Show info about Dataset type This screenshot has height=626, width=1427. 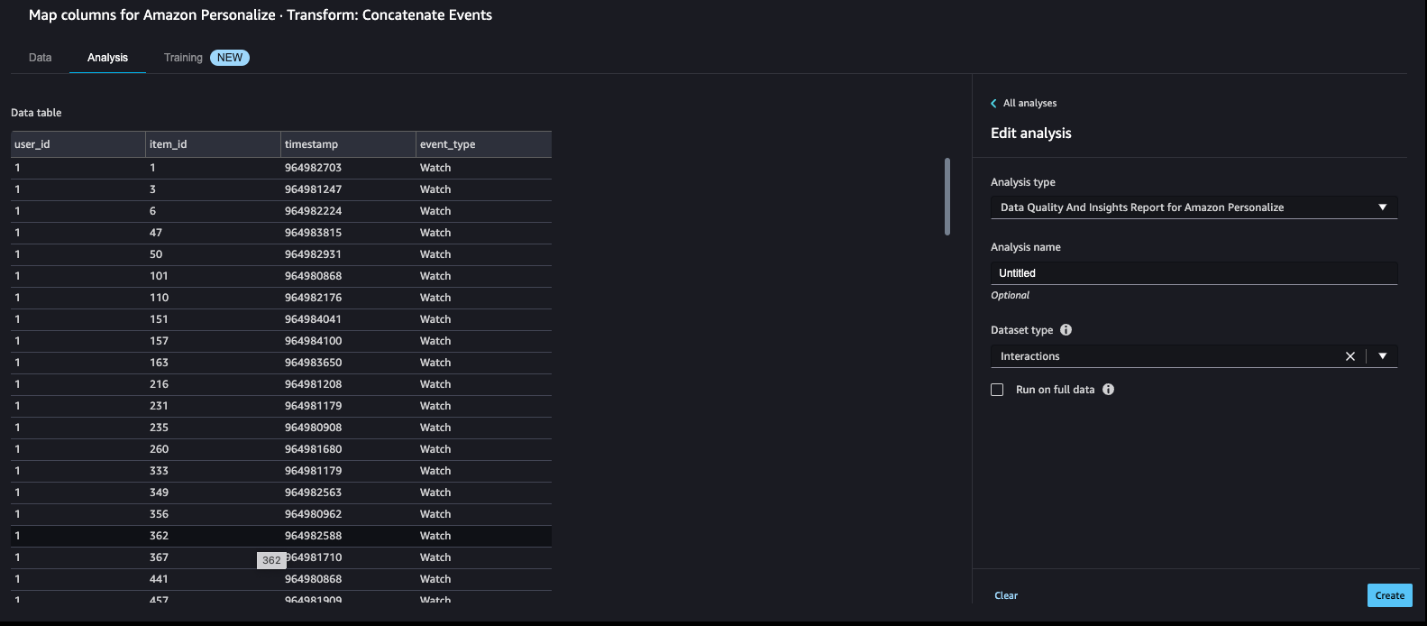[x=1066, y=330]
